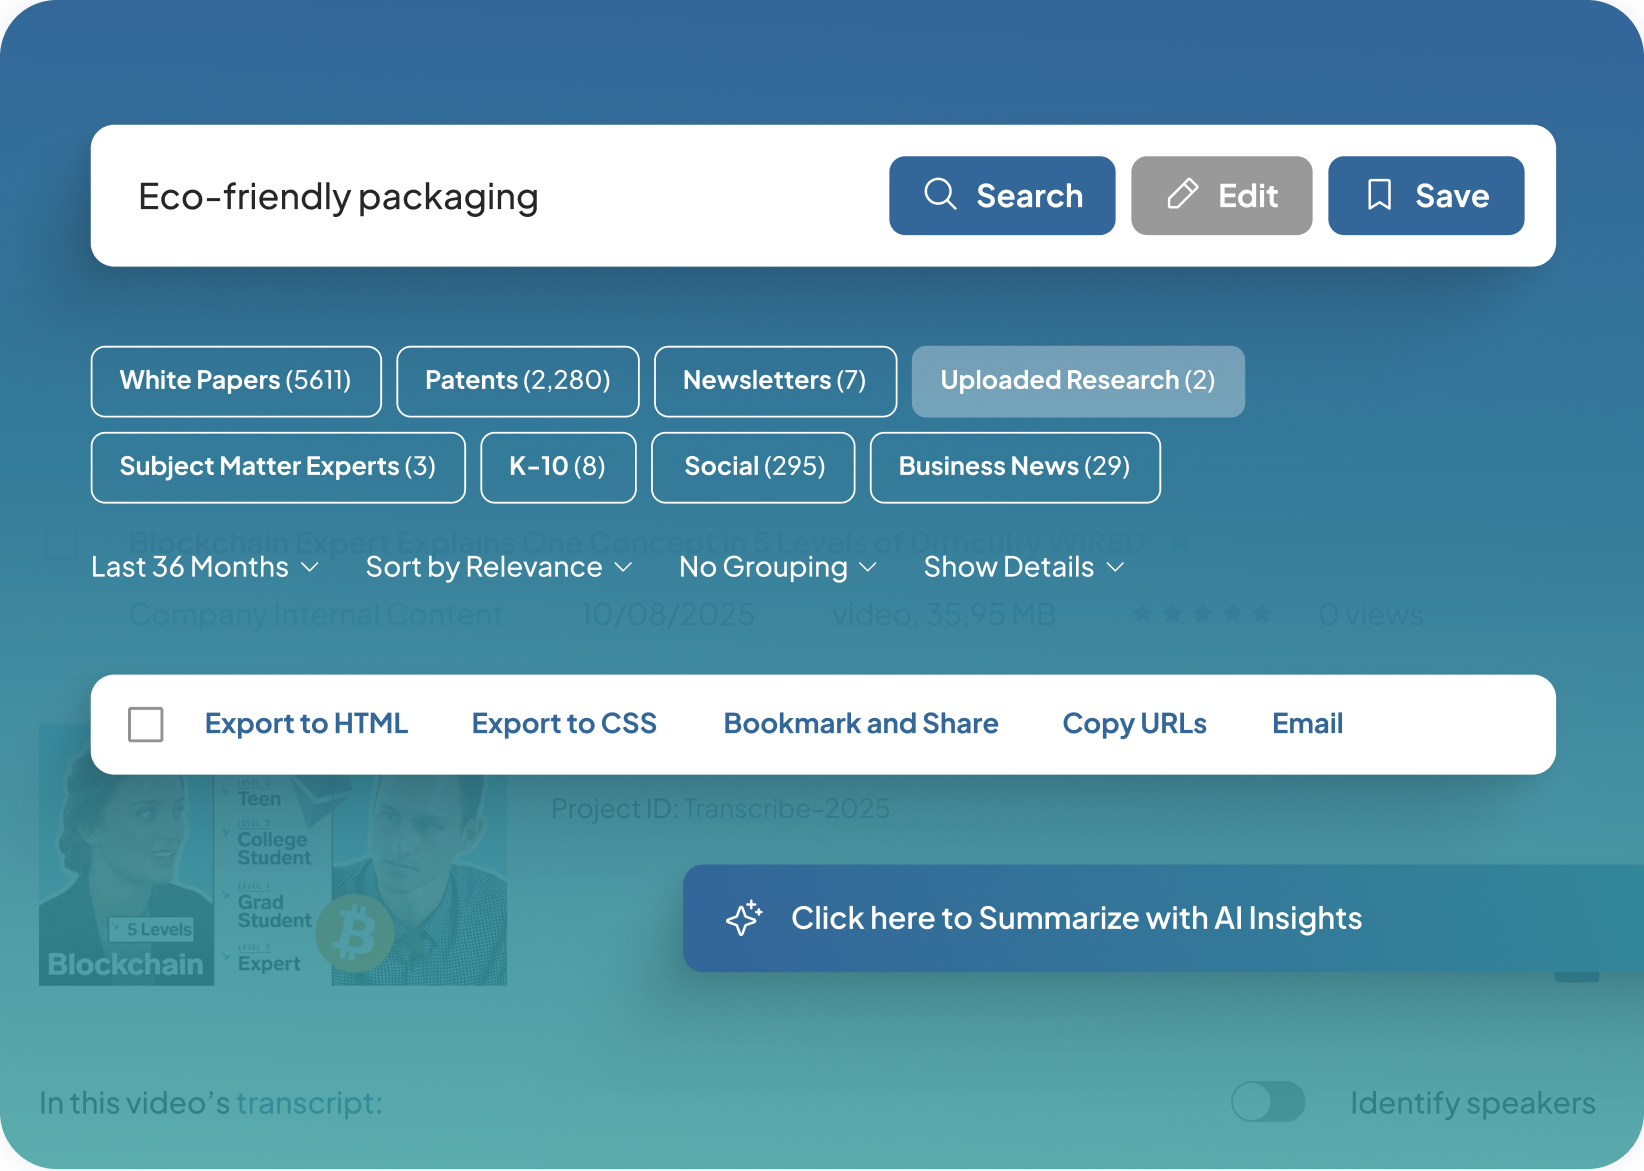Open Subject Matter Experts (3) tab
Screen dimensions: 1644x1171
point(278,467)
